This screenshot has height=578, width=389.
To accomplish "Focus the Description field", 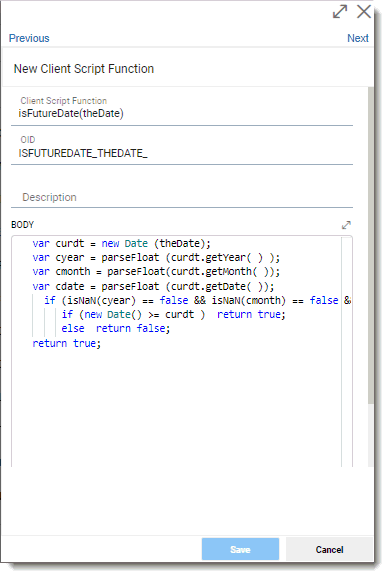I will pyautogui.click(x=182, y=197).
